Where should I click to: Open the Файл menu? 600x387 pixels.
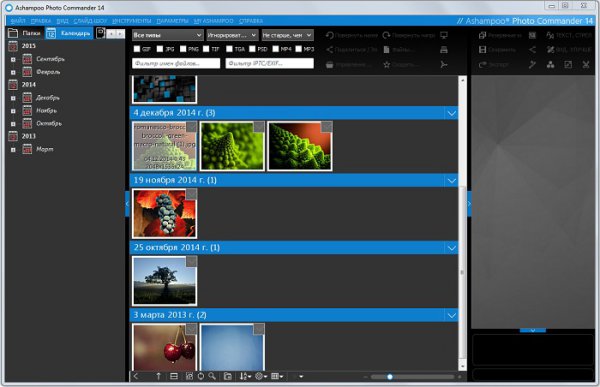[18, 21]
